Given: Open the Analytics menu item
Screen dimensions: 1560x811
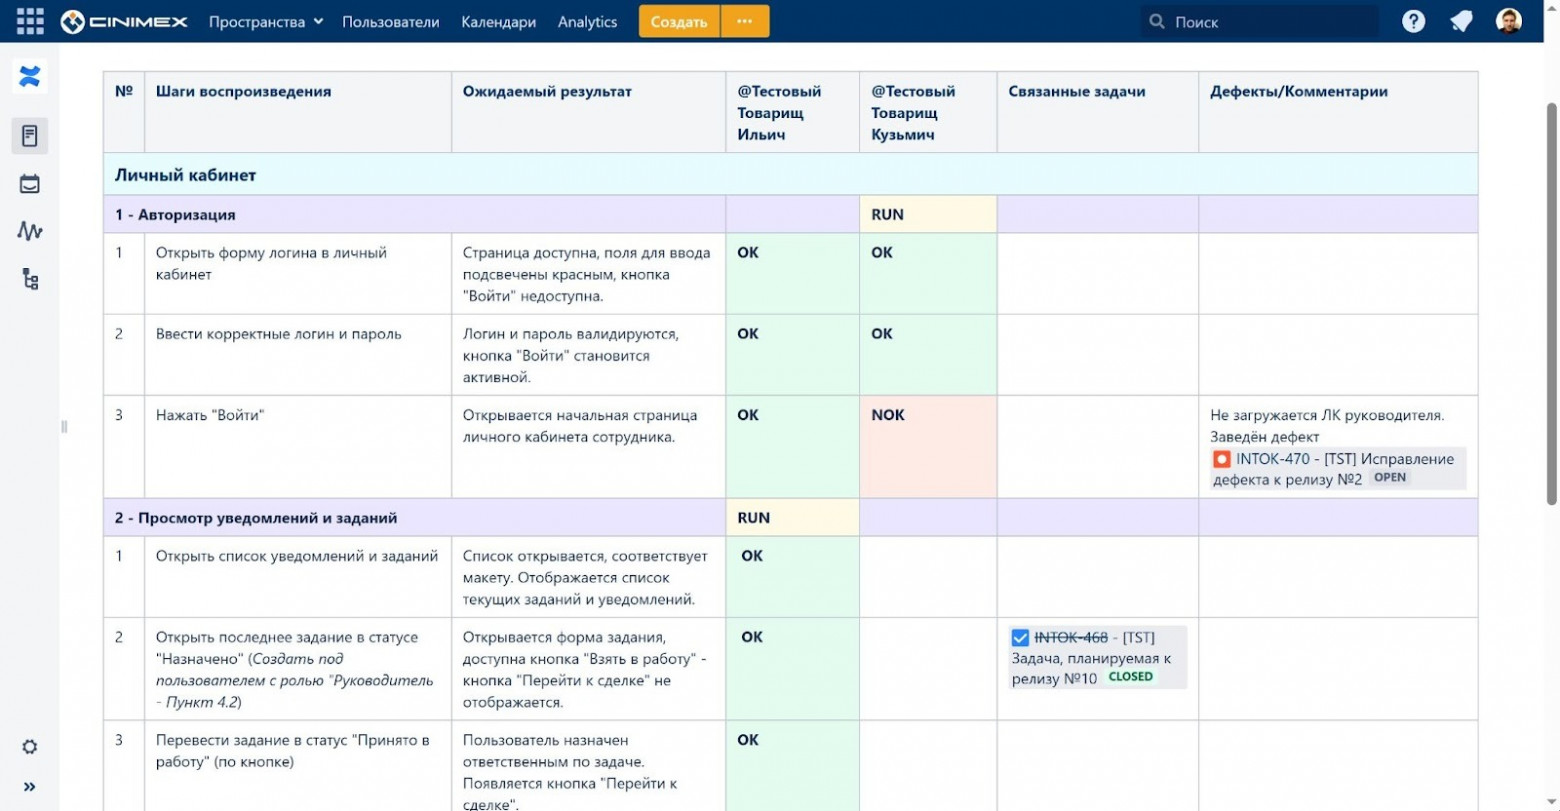Looking at the screenshot, I should (587, 21).
